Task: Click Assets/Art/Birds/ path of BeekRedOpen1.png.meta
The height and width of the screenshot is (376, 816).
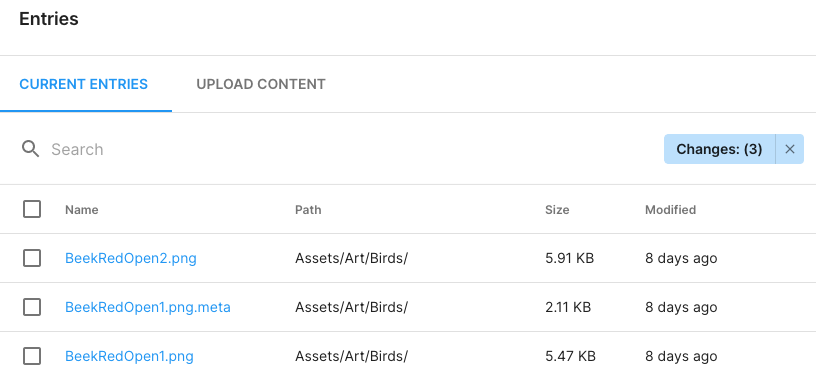Action: tap(351, 307)
